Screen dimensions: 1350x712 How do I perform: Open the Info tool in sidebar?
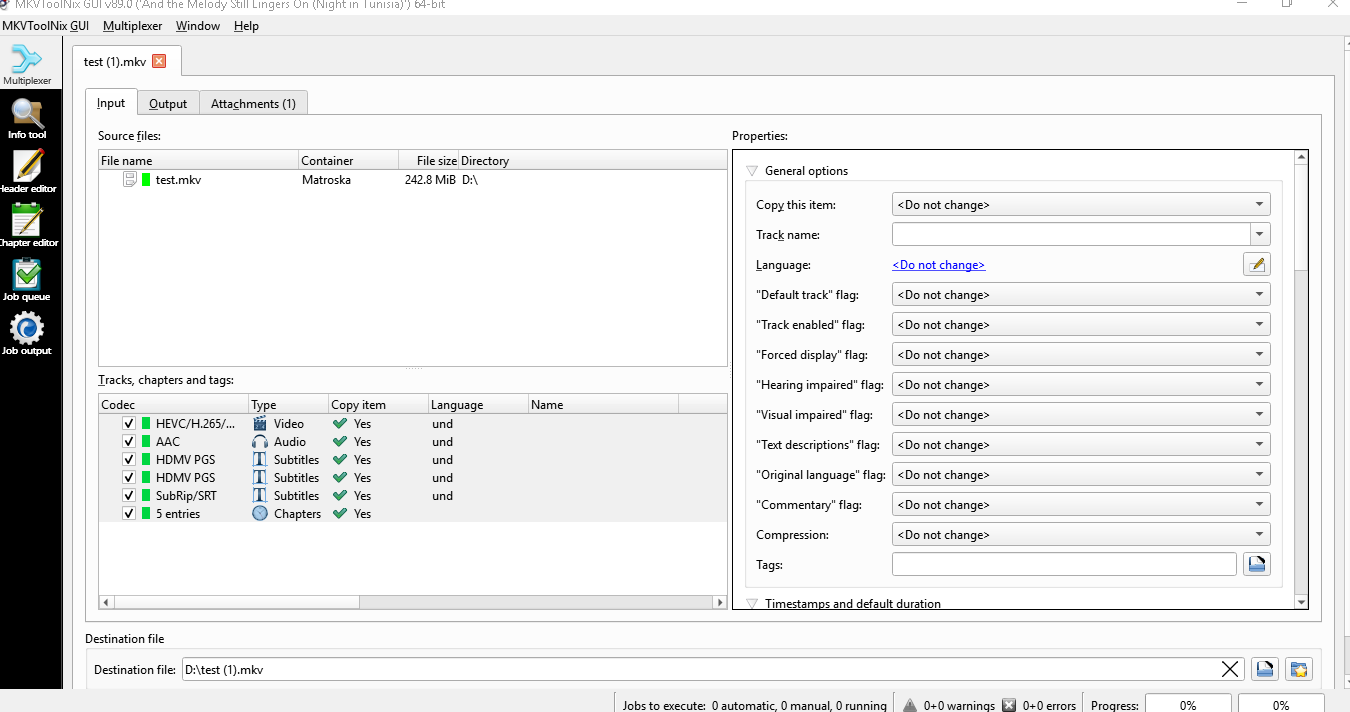pos(27,119)
